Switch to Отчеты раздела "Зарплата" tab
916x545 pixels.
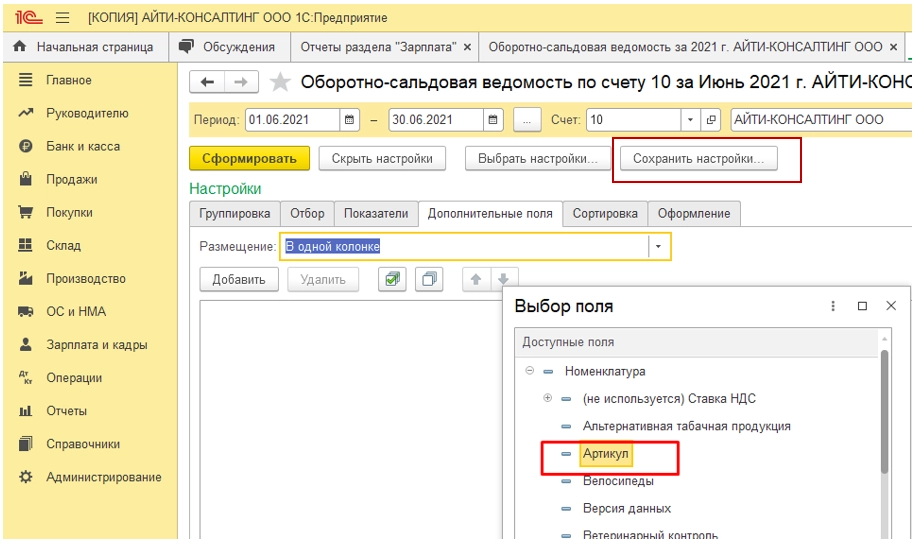pos(378,47)
